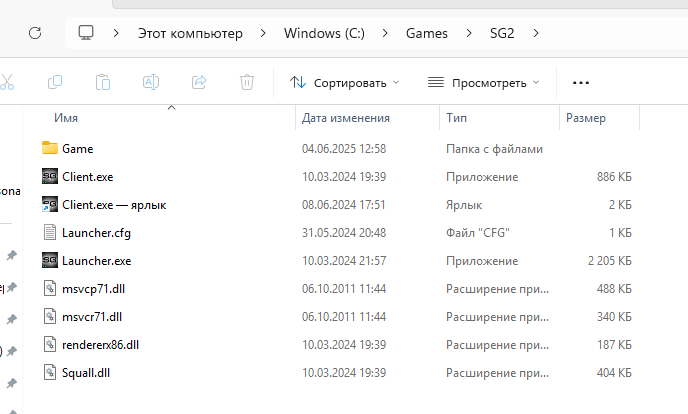
Task: Click the copy icon in toolbar
Action: pos(55,82)
